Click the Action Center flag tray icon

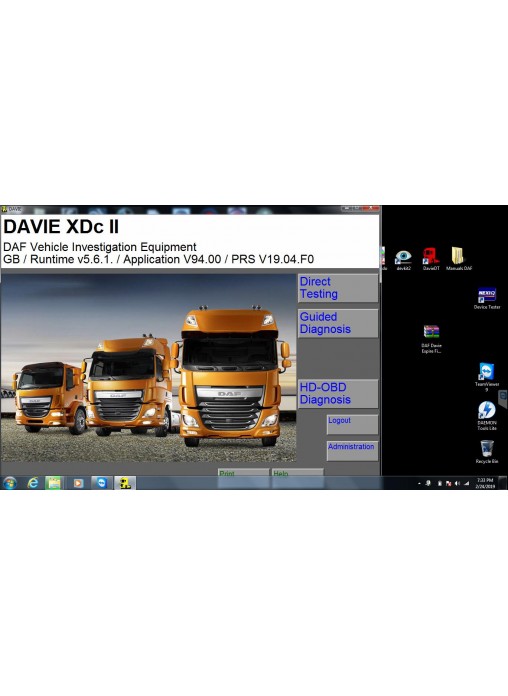click(448, 483)
